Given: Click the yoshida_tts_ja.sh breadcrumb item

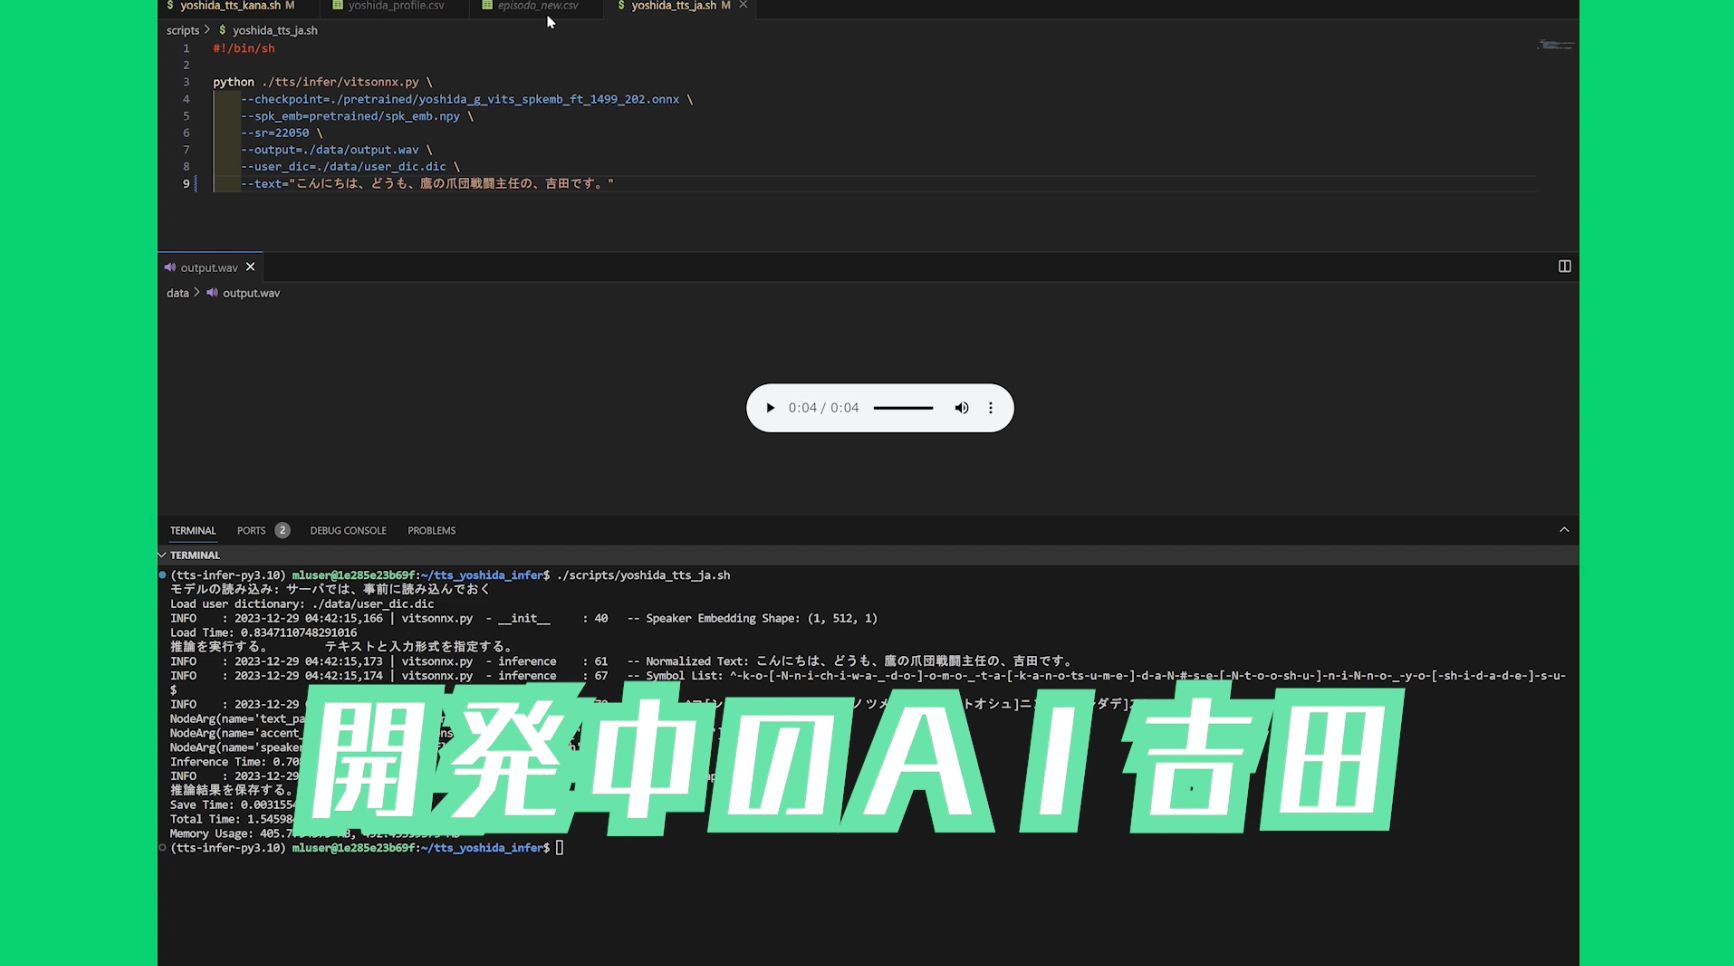Looking at the screenshot, I should point(275,30).
